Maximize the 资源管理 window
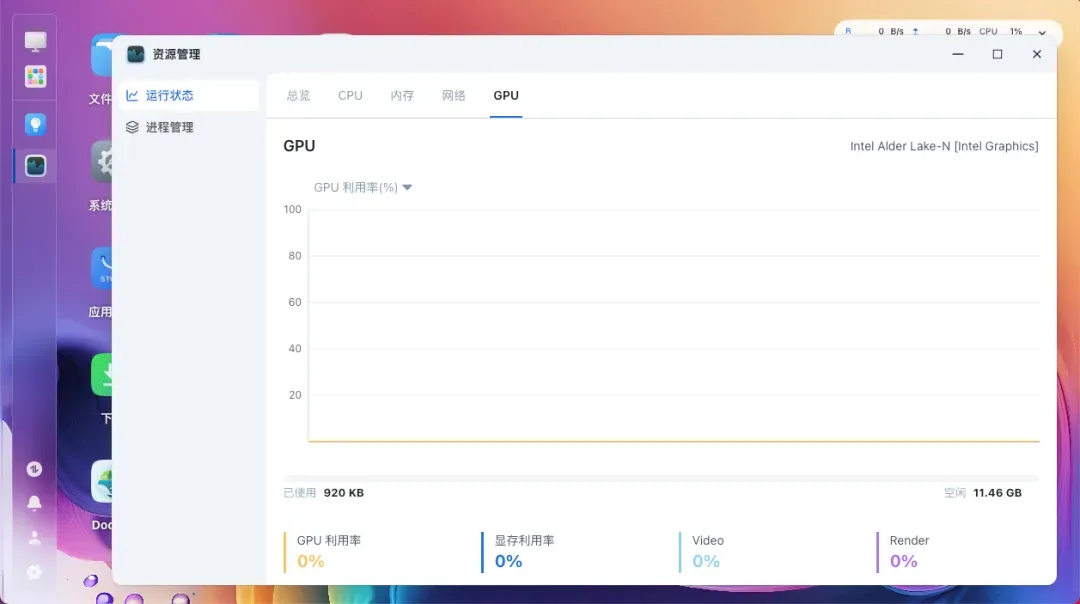The image size is (1080, 604). coord(997,54)
